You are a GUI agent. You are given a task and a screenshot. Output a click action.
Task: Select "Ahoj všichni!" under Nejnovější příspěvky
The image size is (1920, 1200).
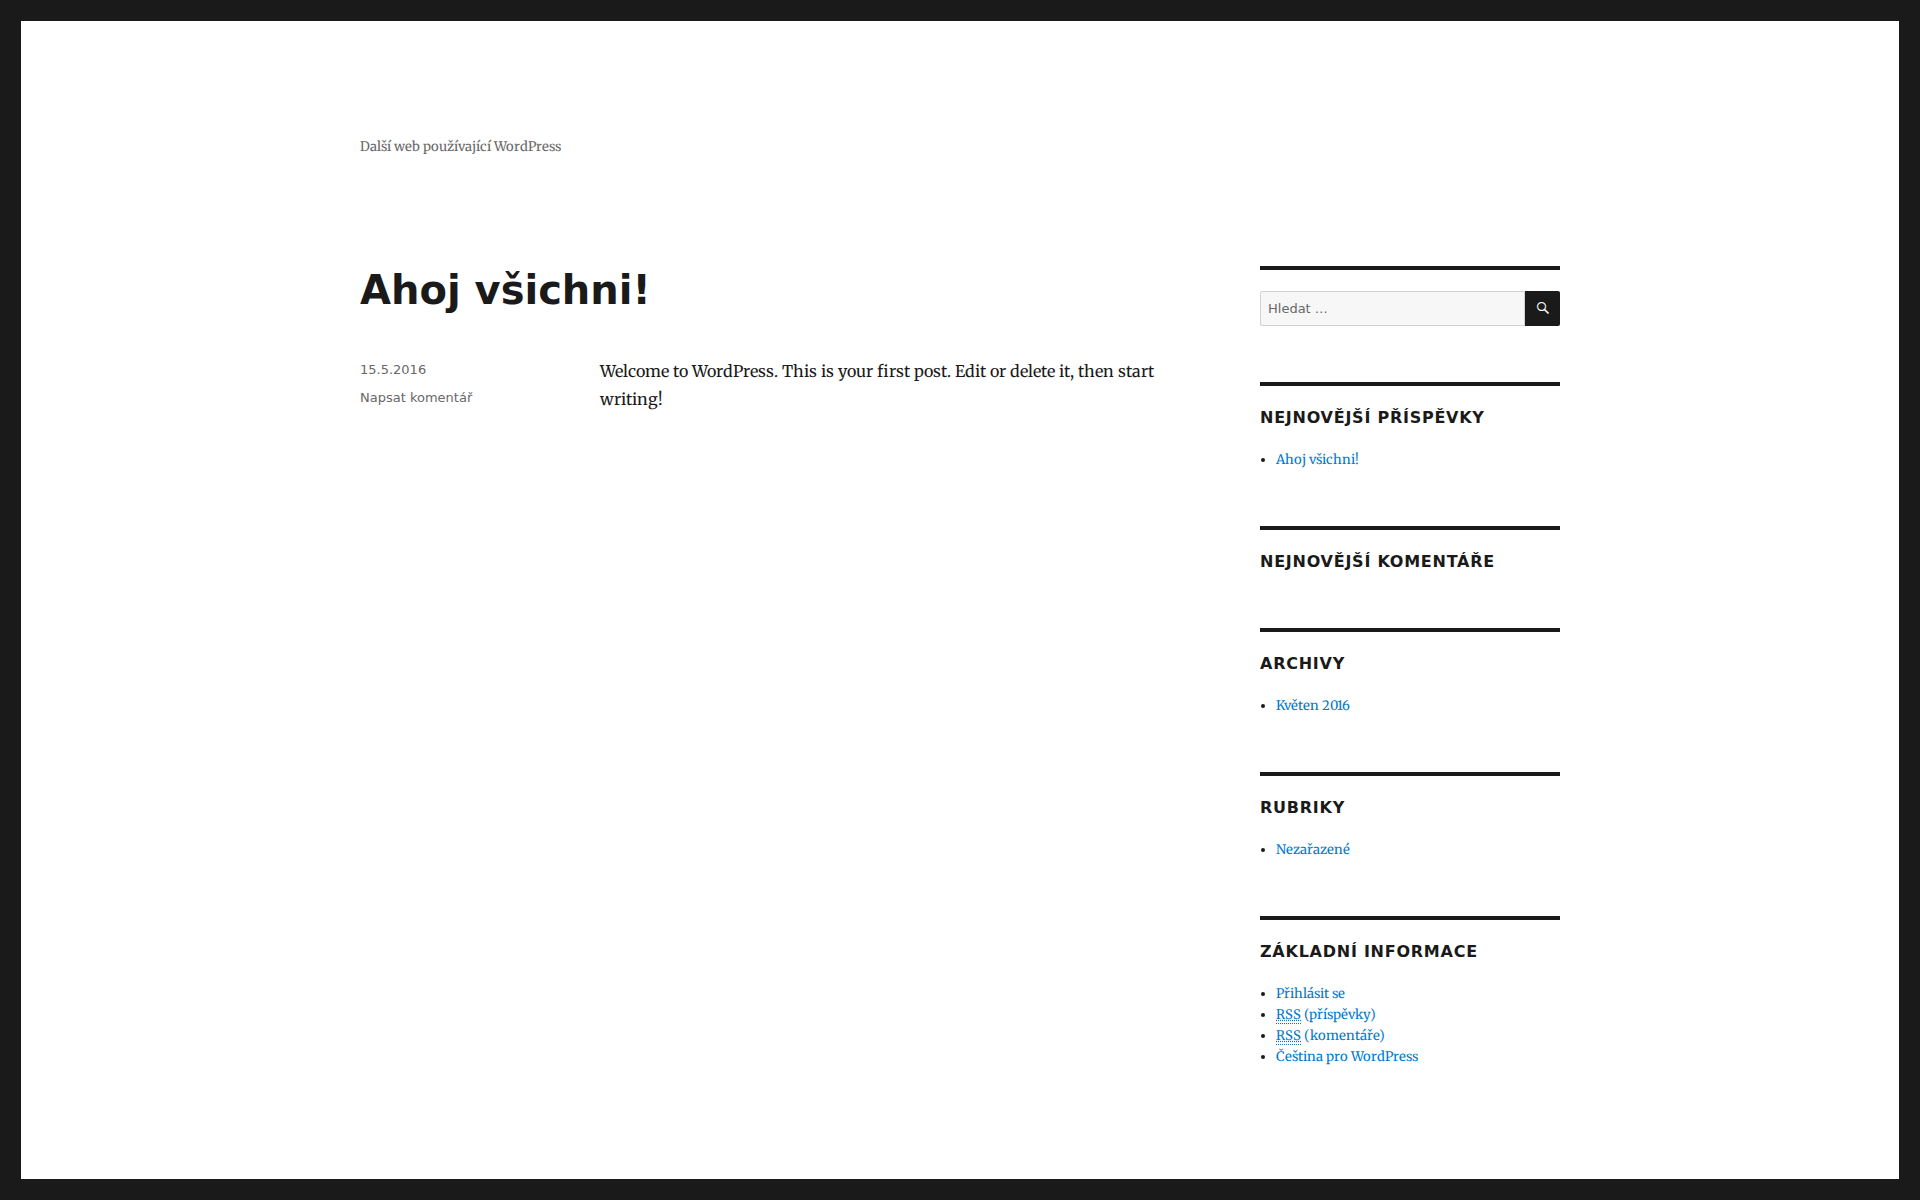pyautogui.click(x=1316, y=459)
